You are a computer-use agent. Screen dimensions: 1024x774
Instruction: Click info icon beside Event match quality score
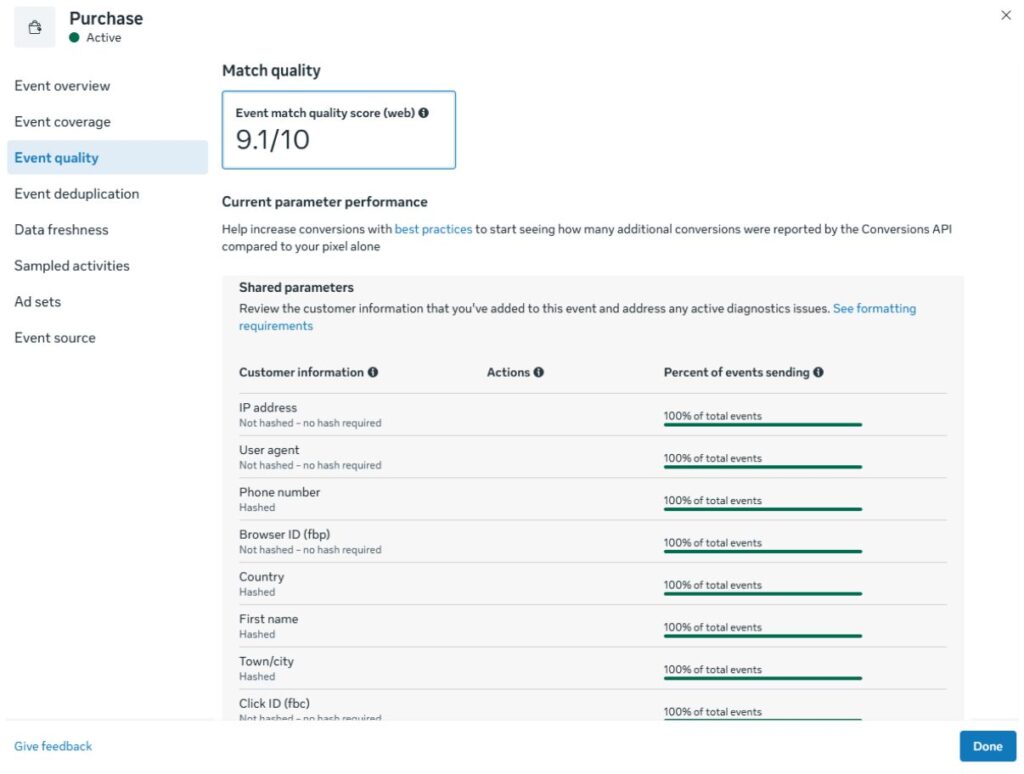[424, 113]
